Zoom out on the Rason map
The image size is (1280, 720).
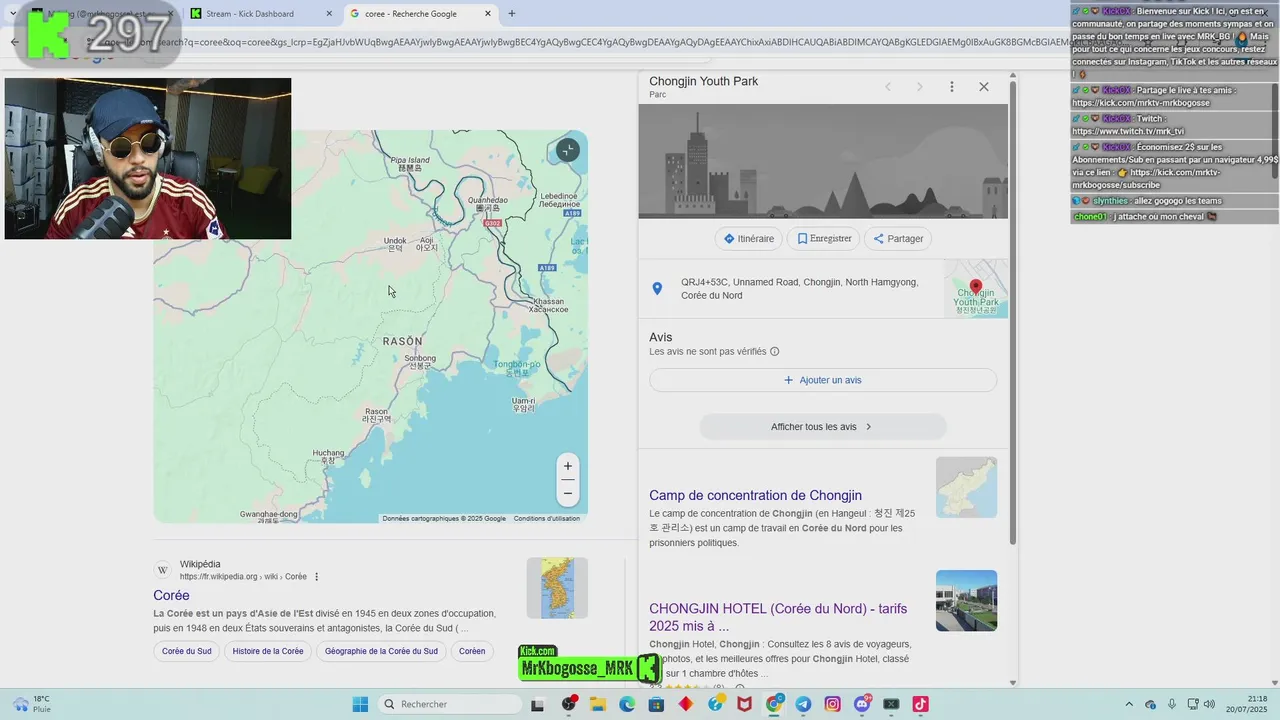point(568,493)
